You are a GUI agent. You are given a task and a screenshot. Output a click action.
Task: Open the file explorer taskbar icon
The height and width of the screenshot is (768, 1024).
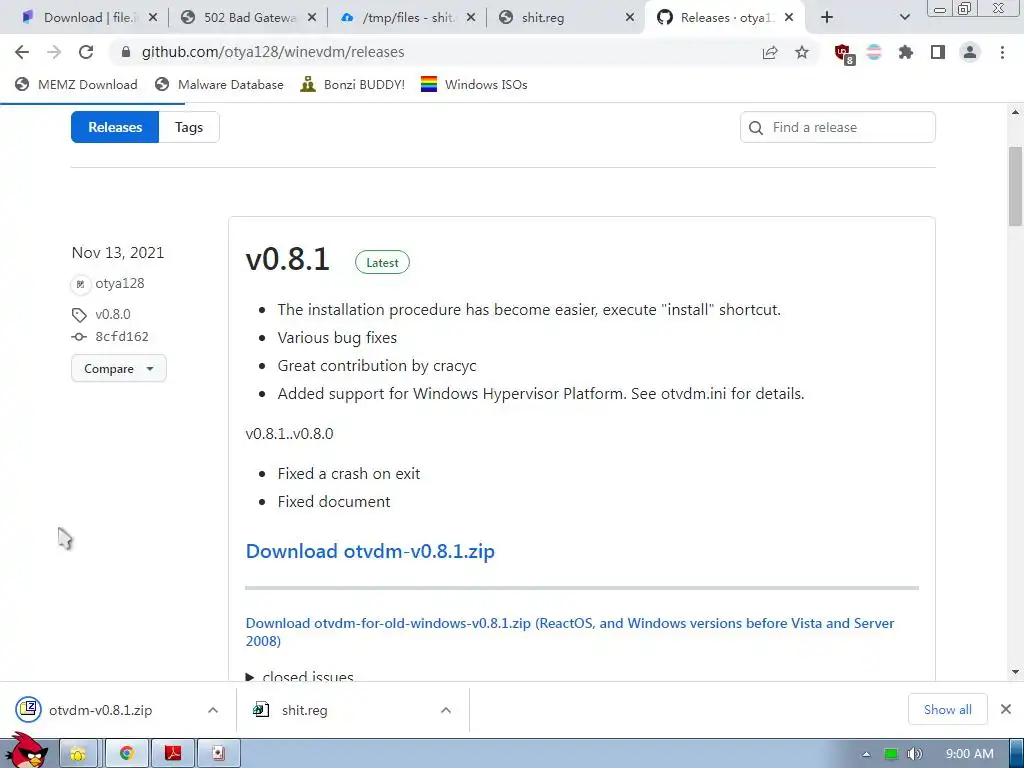78,754
